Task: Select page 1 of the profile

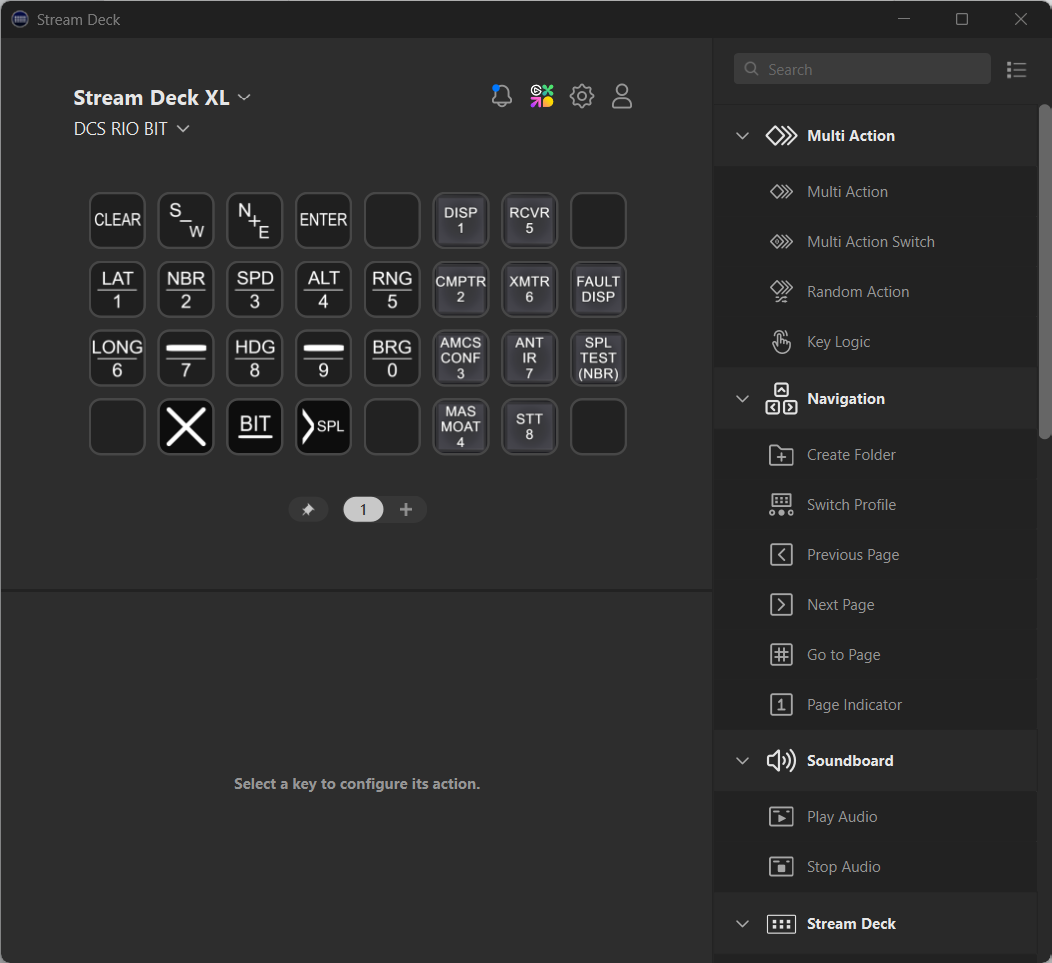Action: [362, 509]
